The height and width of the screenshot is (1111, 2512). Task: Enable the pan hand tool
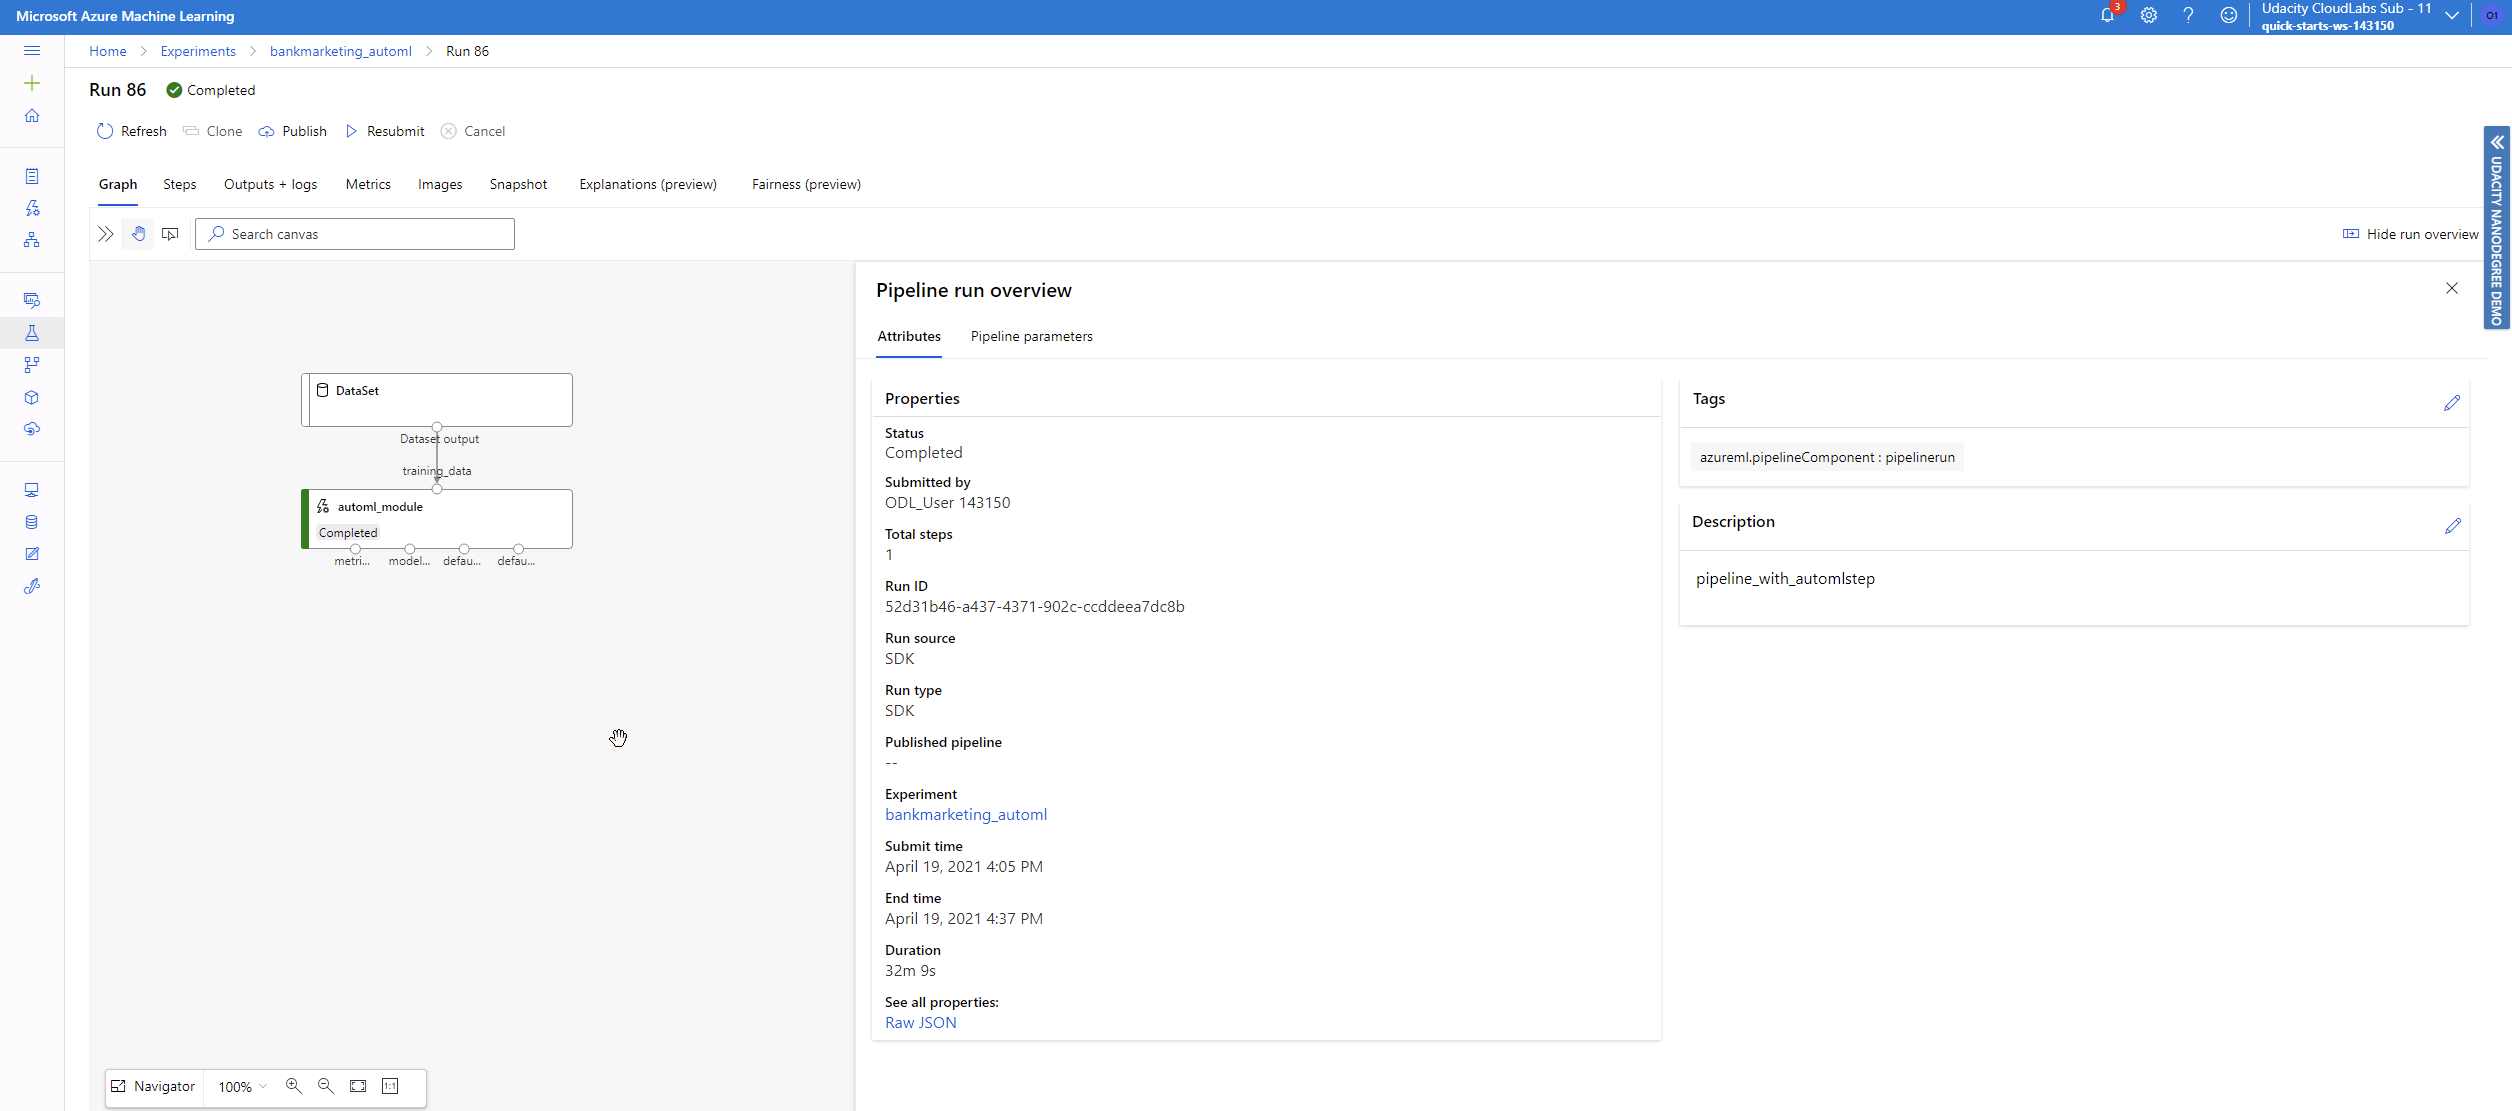(139, 234)
